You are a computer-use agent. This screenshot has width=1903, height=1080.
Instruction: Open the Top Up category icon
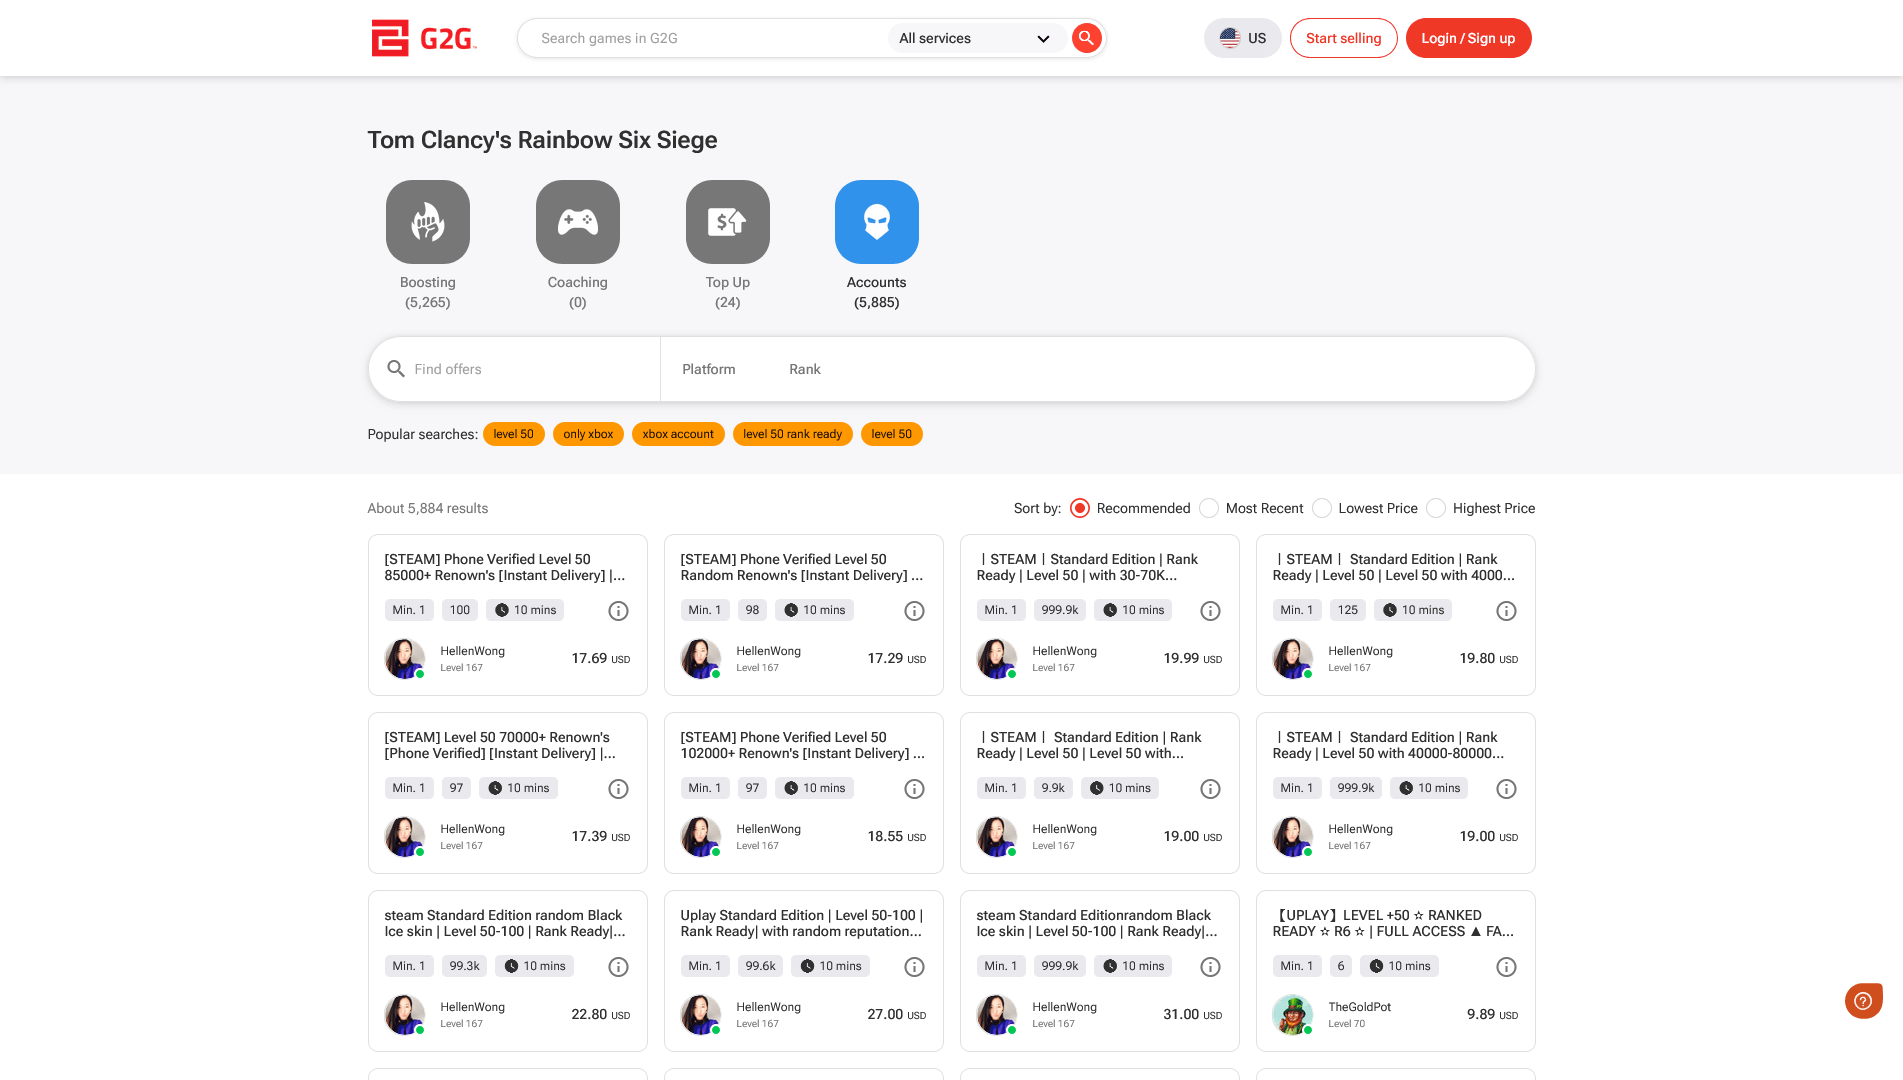point(728,222)
